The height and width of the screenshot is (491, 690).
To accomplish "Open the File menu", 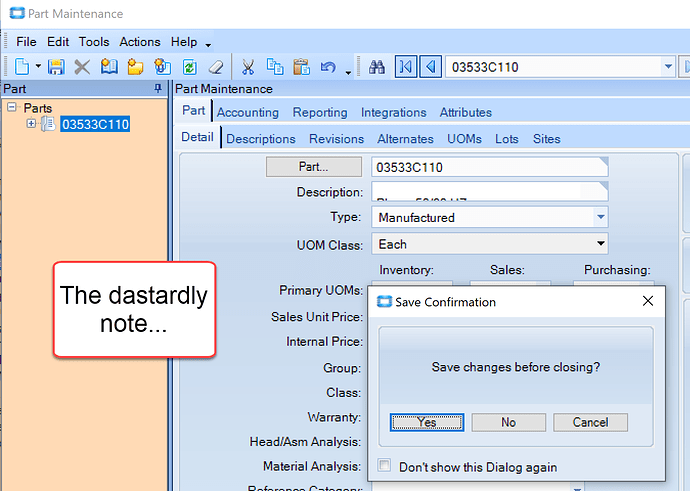I will tap(26, 42).
